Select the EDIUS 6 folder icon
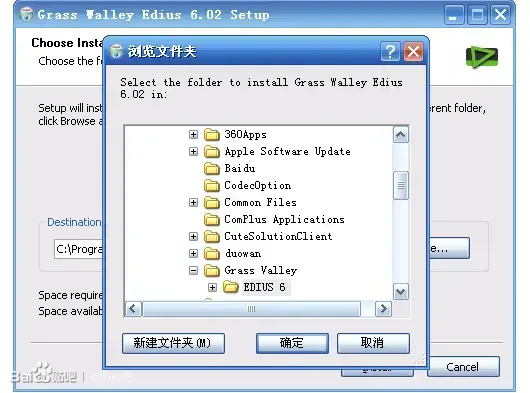 click(x=231, y=287)
